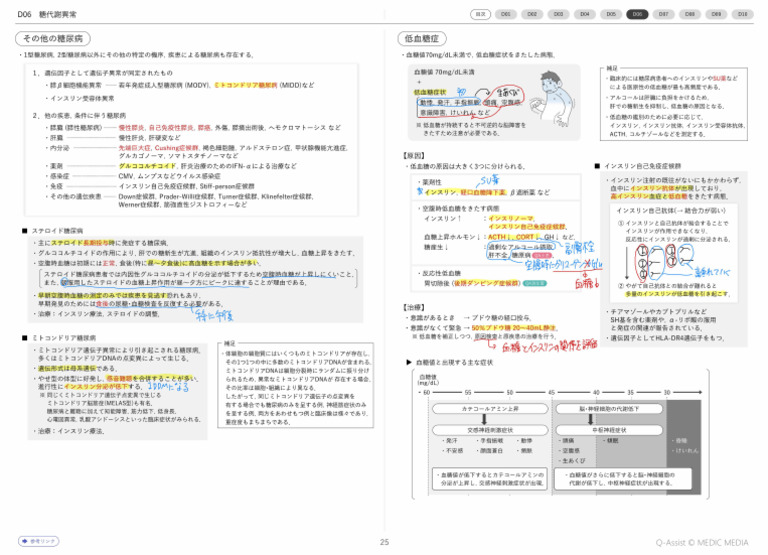768x555 pixels.
Task: Jump to chapter D03
Action: pyautogui.click(x=558, y=14)
